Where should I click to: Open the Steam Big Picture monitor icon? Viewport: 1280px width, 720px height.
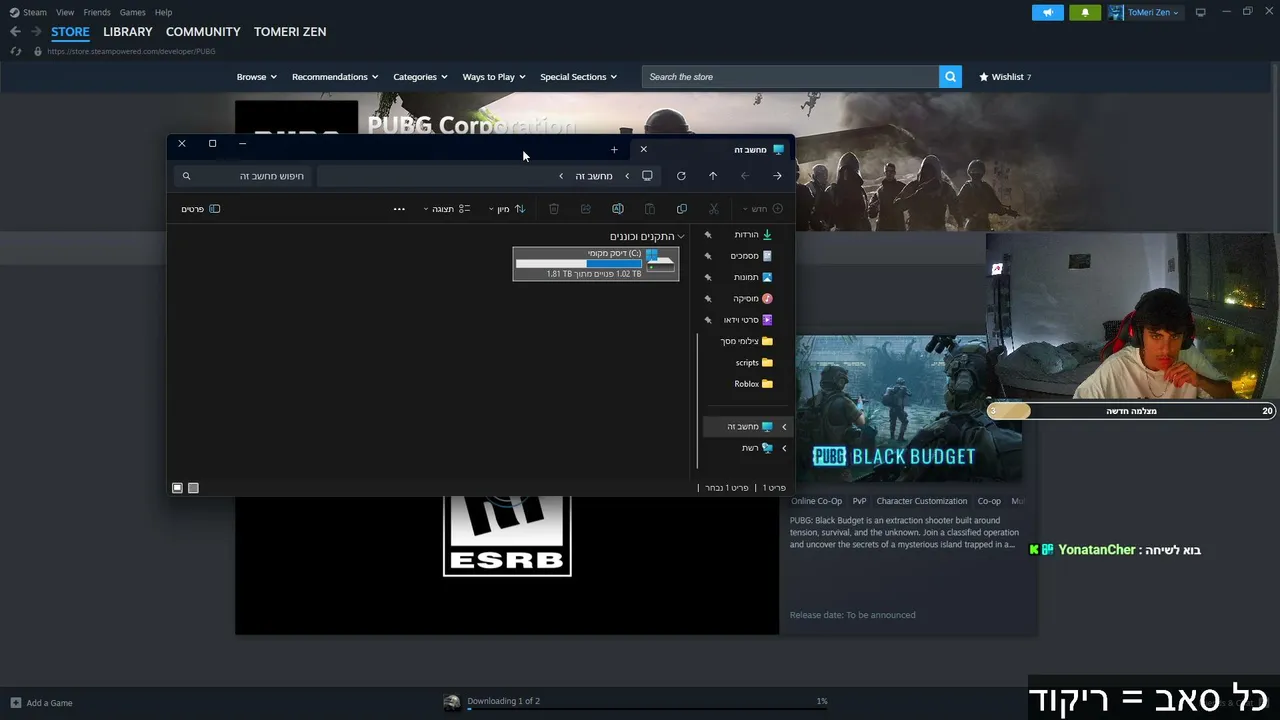[x=1200, y=12]
